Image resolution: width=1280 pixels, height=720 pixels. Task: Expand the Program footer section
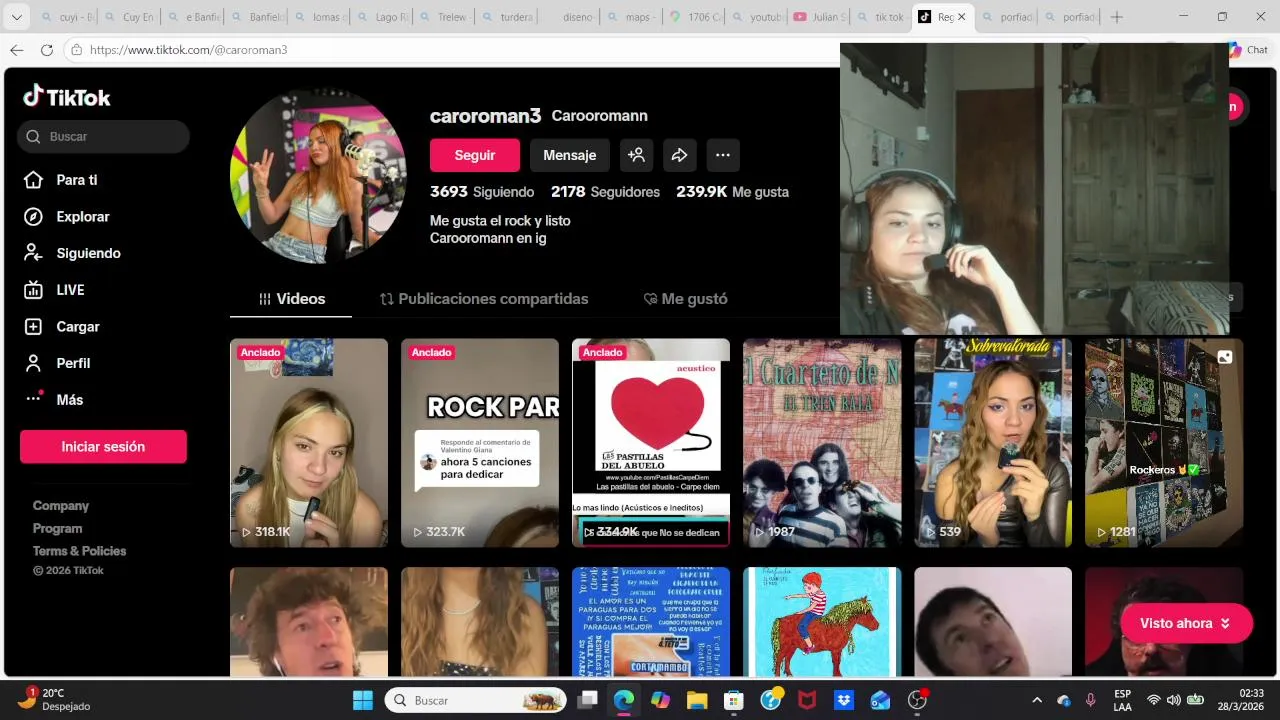[x=57, y=529]
